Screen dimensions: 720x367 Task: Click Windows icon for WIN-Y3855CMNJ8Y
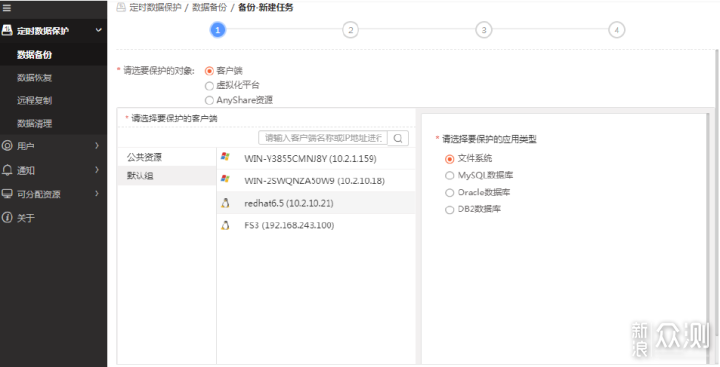click(225, 157)
